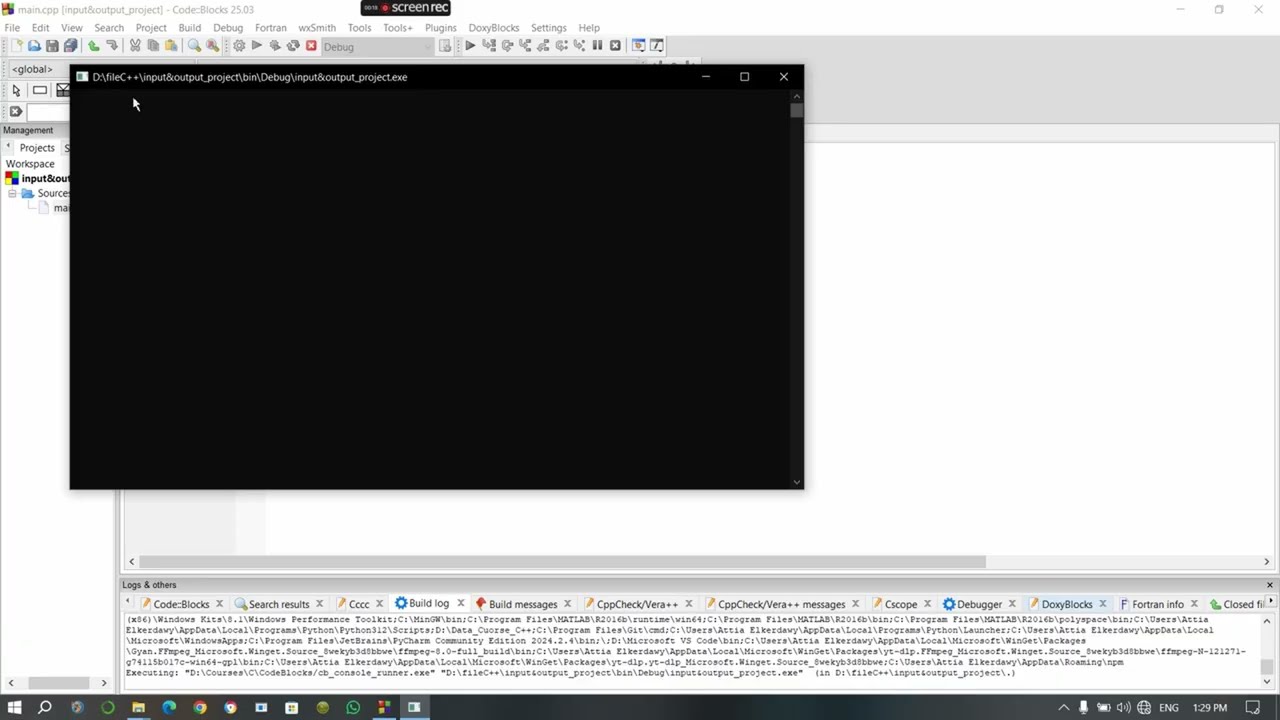
Task: Click the Open file toolbar icon
Action: tap(34, 46)
